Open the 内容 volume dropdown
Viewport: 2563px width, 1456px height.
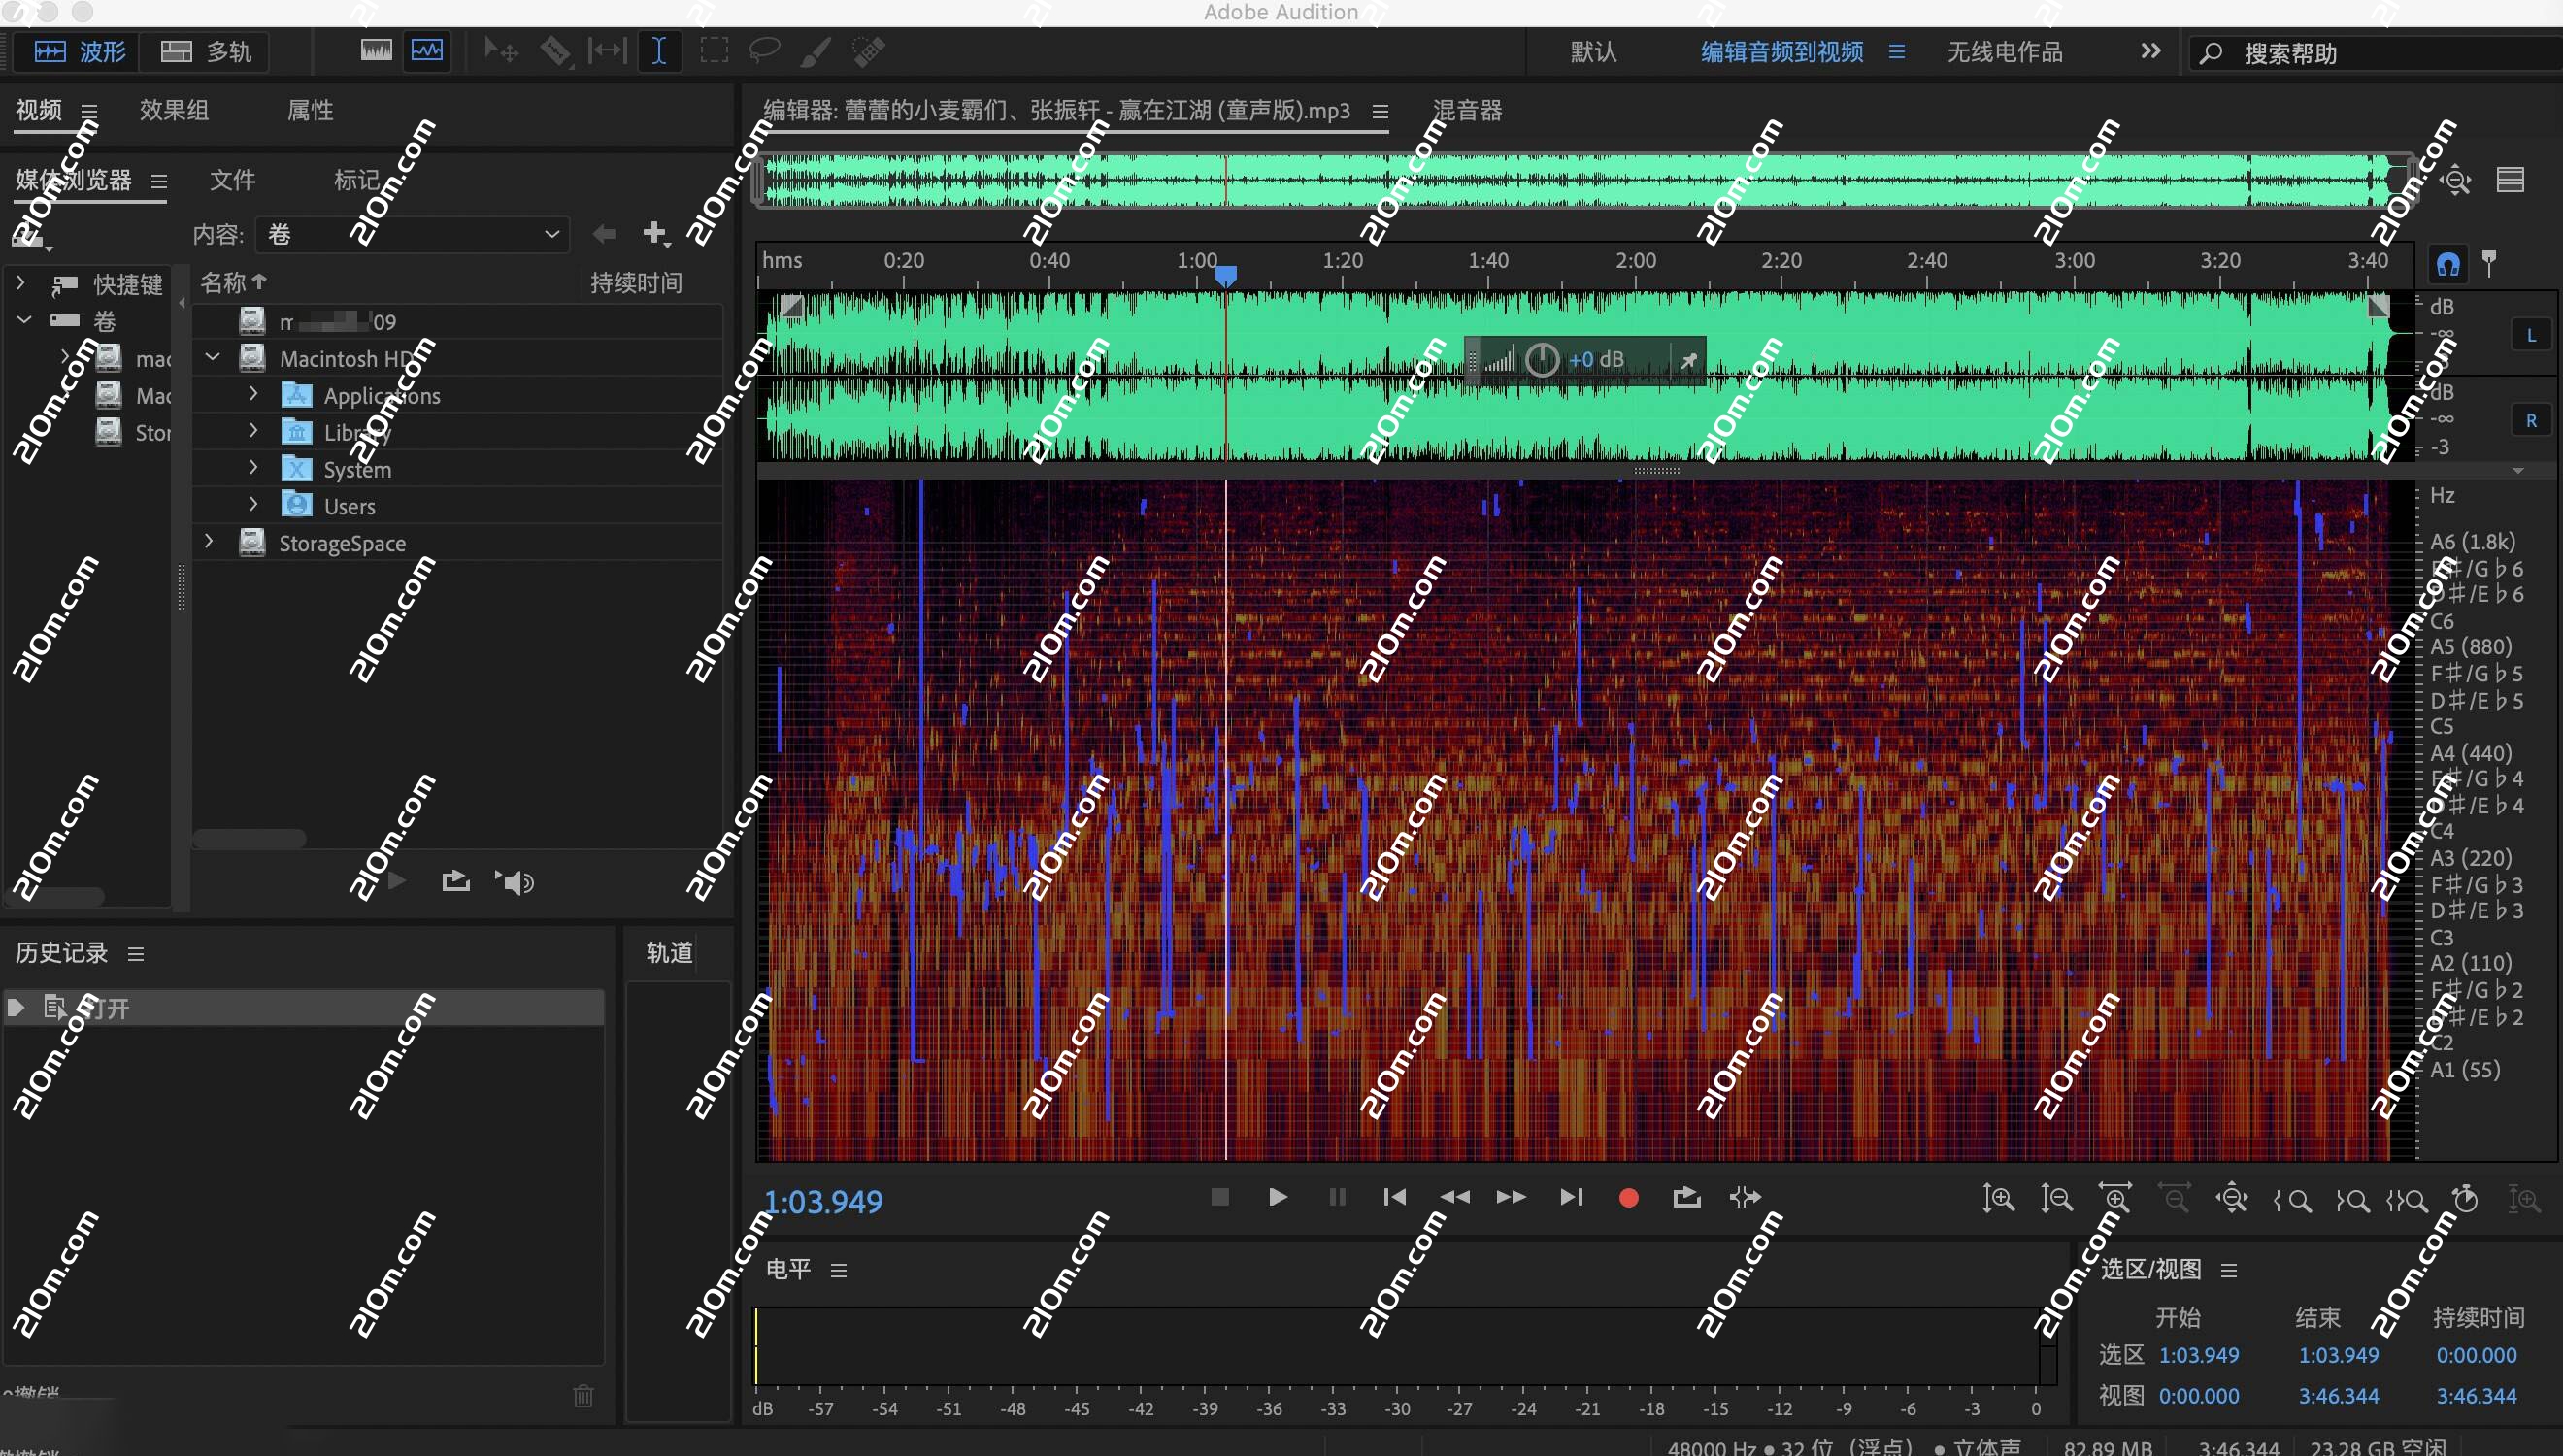550,234
